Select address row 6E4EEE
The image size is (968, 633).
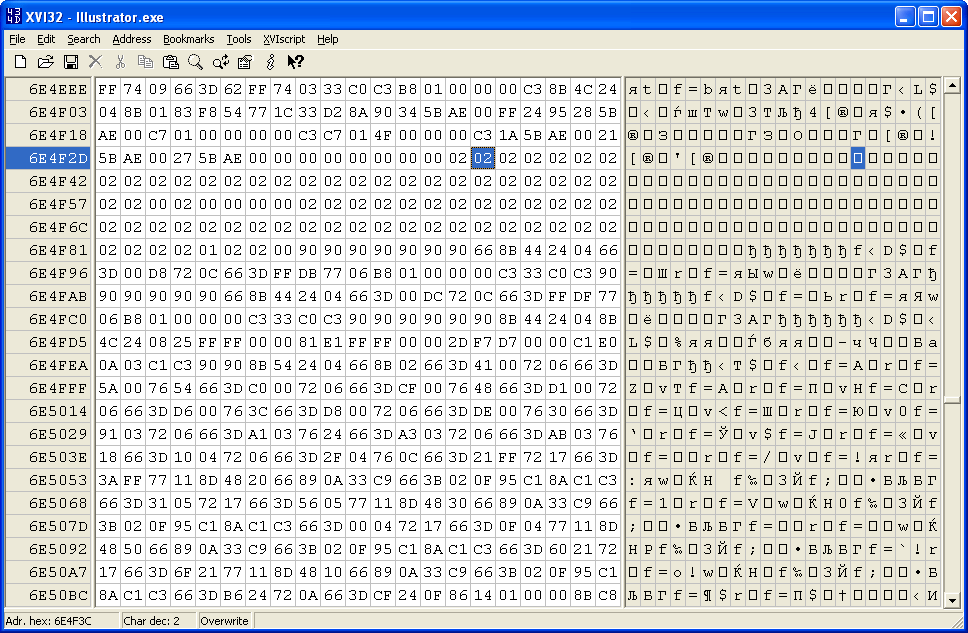point(48,89)
